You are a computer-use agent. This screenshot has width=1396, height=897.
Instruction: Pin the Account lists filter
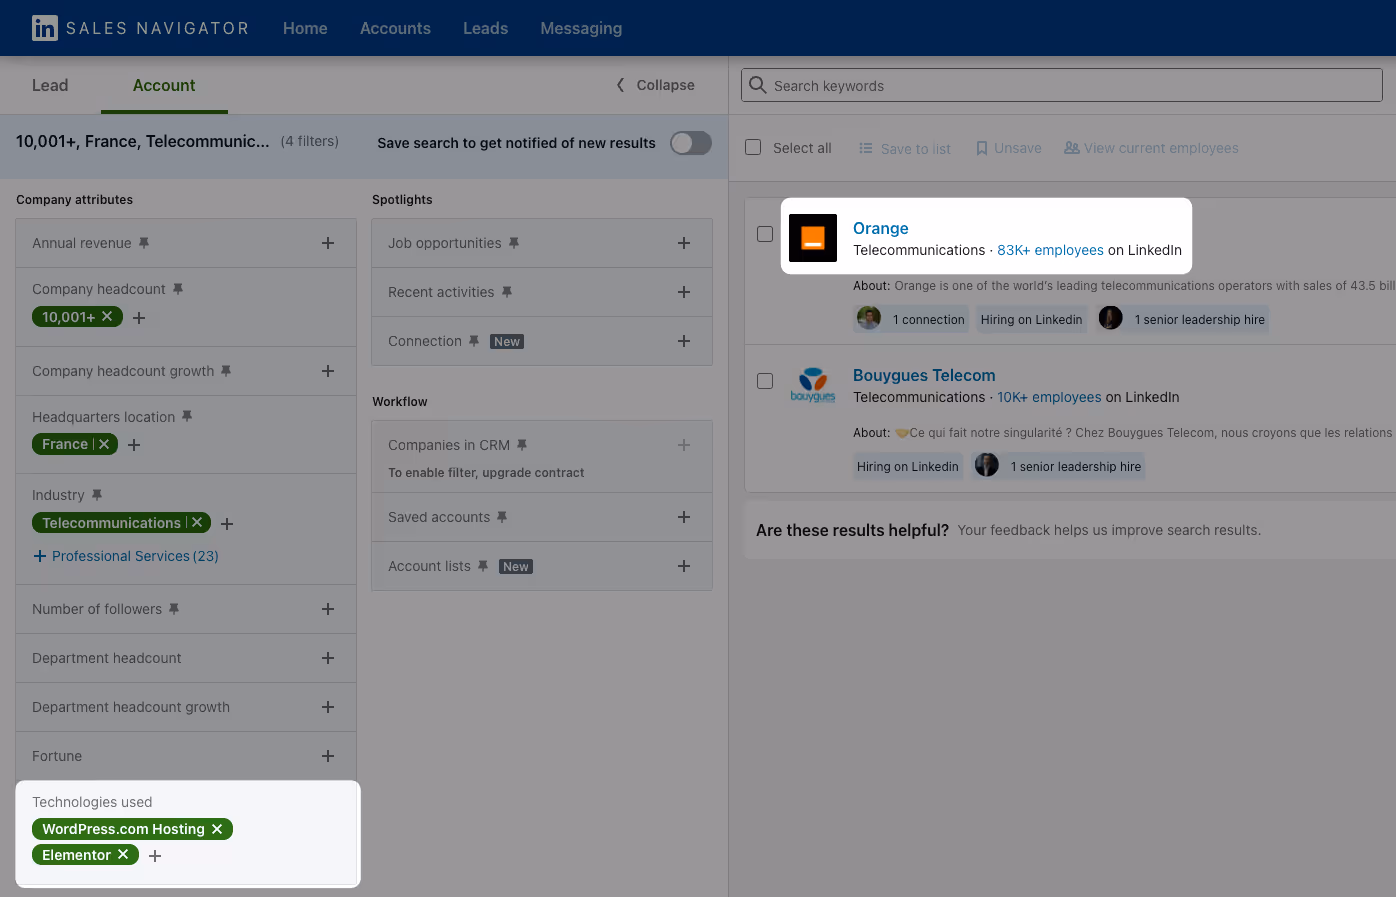(x=483, y=566)
